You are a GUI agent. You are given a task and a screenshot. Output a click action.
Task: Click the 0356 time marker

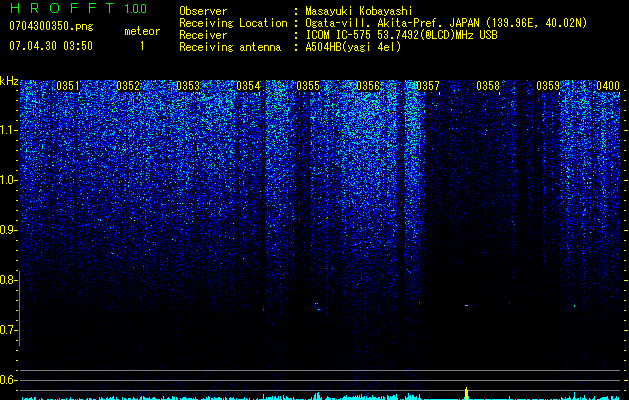(x=368, y=85)
